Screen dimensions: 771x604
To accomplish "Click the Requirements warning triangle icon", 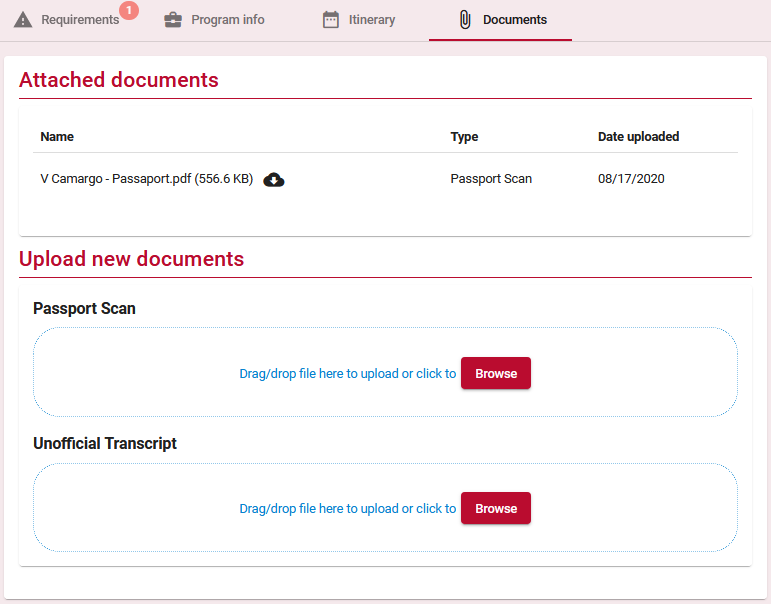I will [23, 20].
